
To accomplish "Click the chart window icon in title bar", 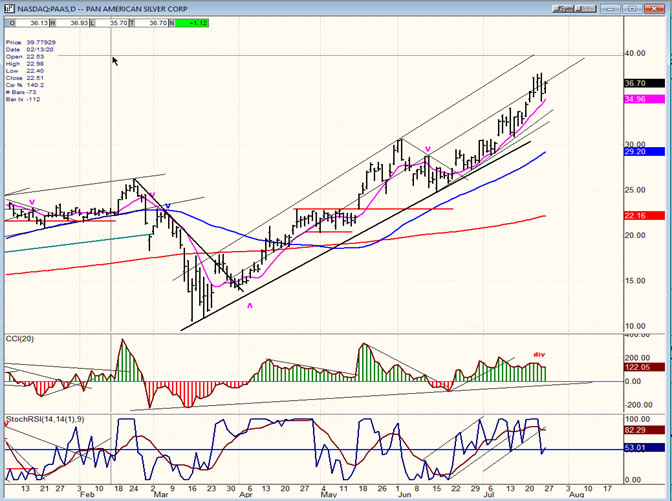I will 8,7.
